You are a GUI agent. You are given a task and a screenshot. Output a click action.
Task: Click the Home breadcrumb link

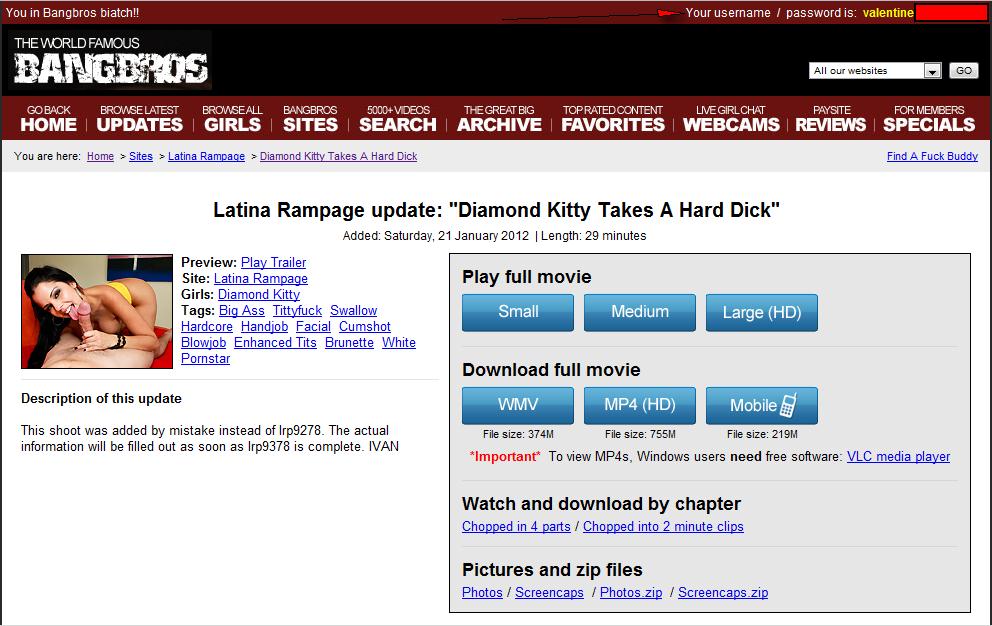click(100, 156)
